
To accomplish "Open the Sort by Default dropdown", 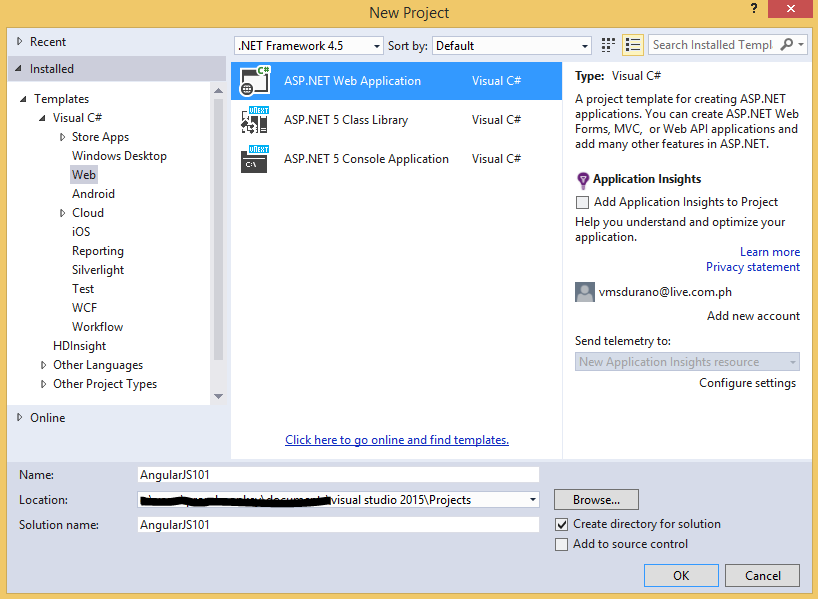I will [511, 46].
